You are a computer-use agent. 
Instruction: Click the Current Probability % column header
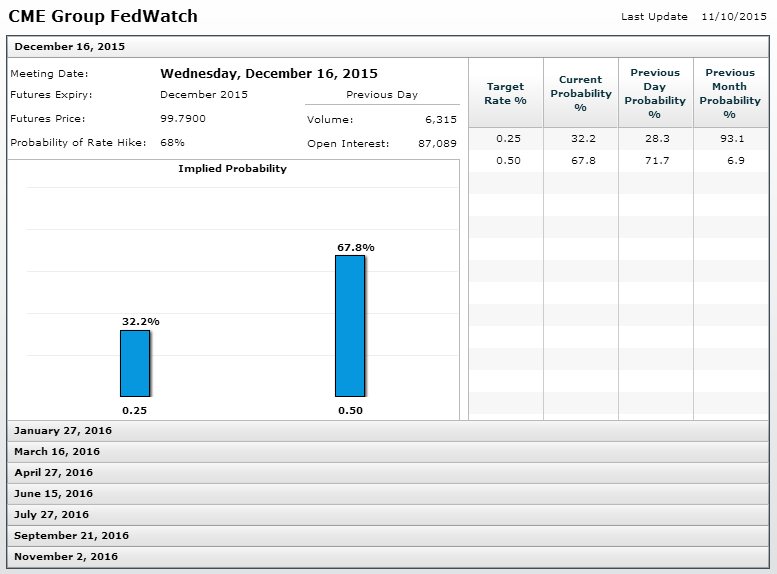point(581,93)
